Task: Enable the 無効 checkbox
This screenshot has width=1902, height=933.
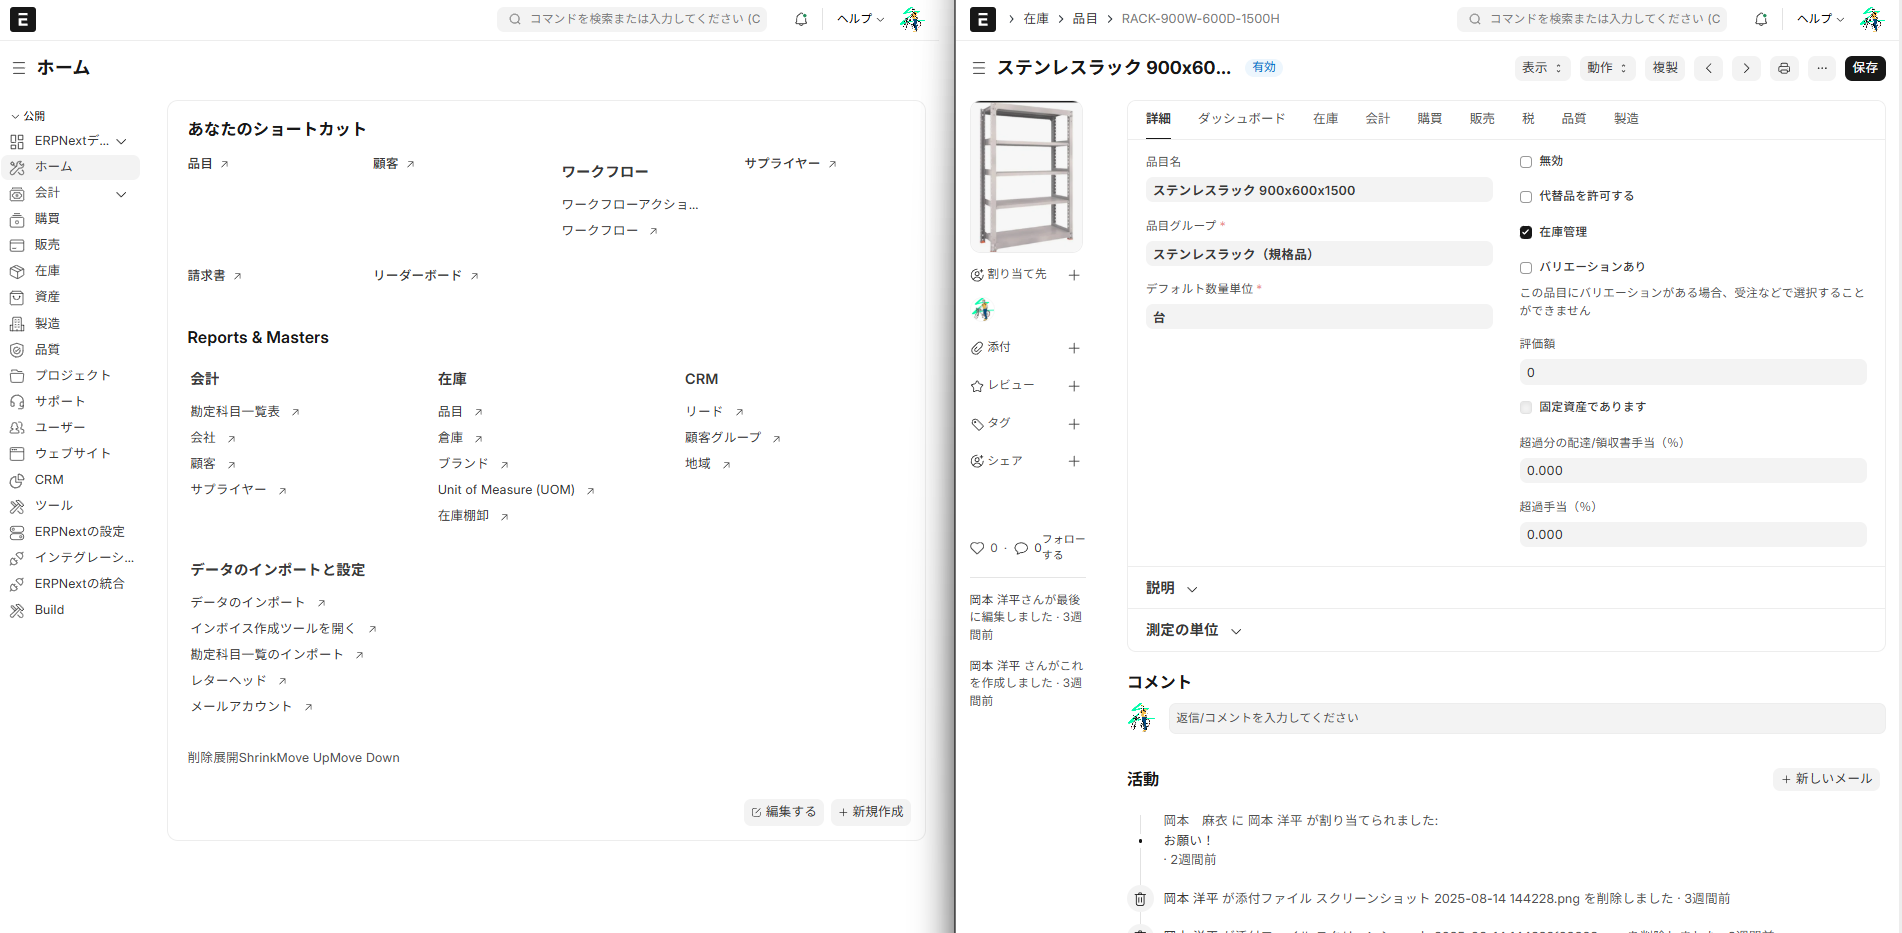Action: click(x=1526, y=162)
